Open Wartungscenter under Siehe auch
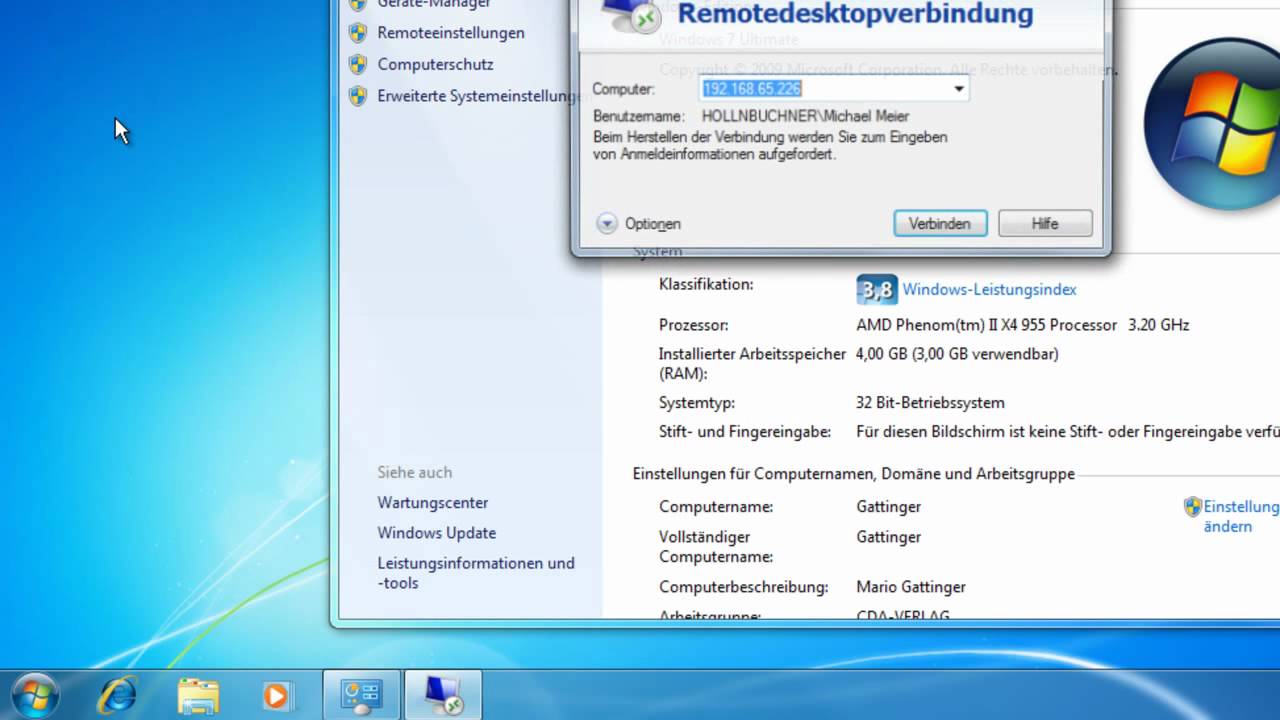Screen dimensions: 1280x720 tap(433, 503)
